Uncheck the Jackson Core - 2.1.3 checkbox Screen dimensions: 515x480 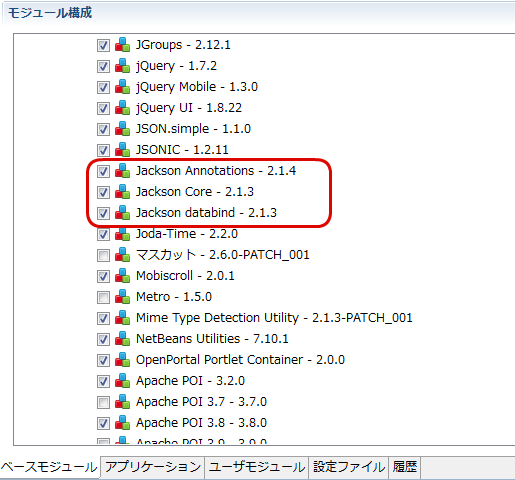coord(103,193)
